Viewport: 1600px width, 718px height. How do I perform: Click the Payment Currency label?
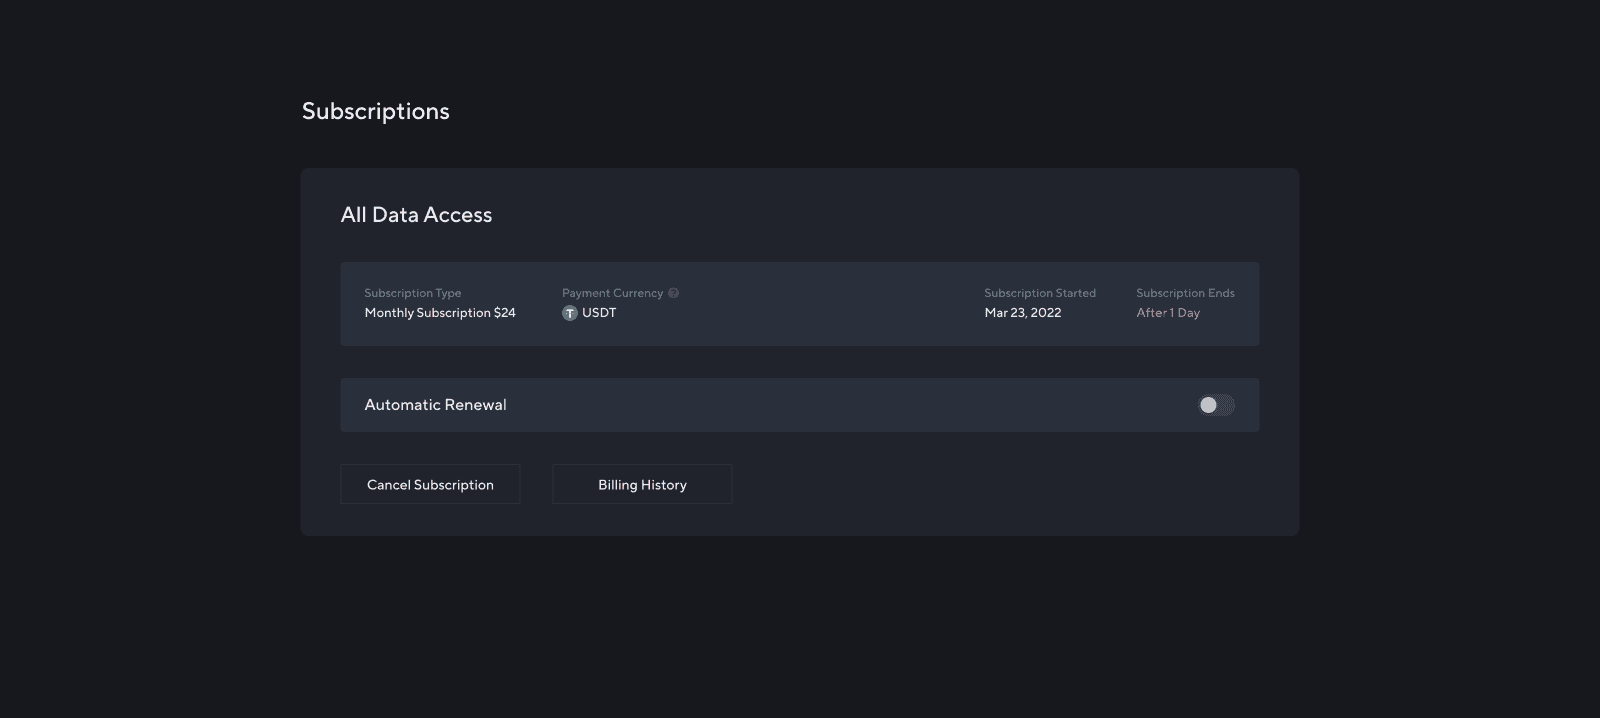[x=612, y=293]
